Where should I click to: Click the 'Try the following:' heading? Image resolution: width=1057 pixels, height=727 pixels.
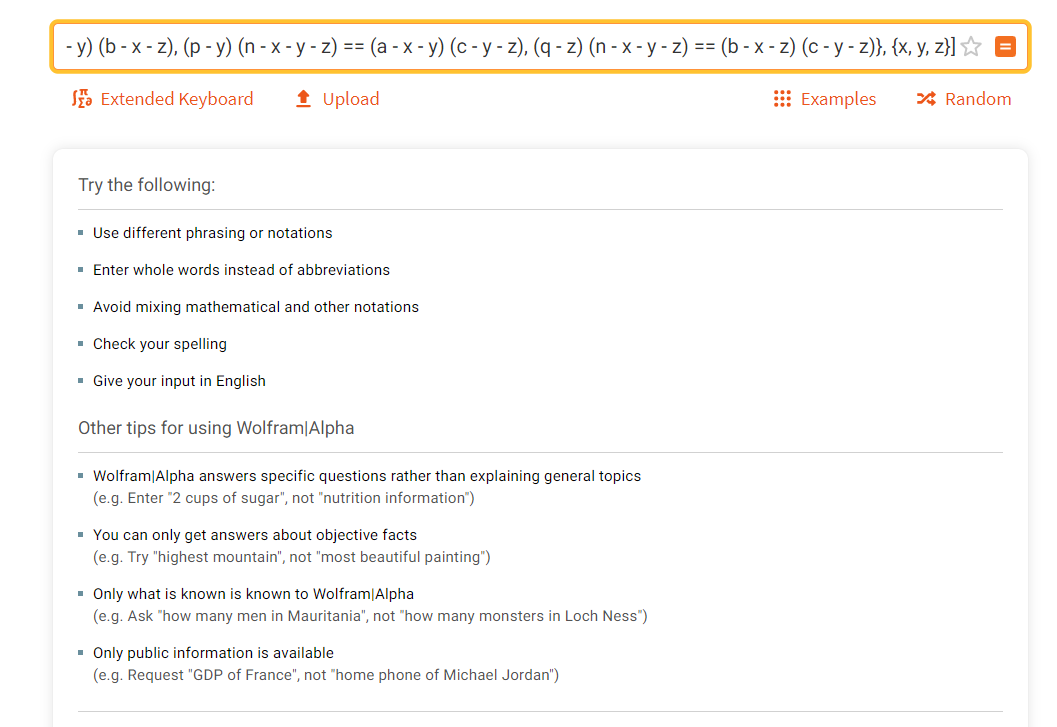[146, 185]
